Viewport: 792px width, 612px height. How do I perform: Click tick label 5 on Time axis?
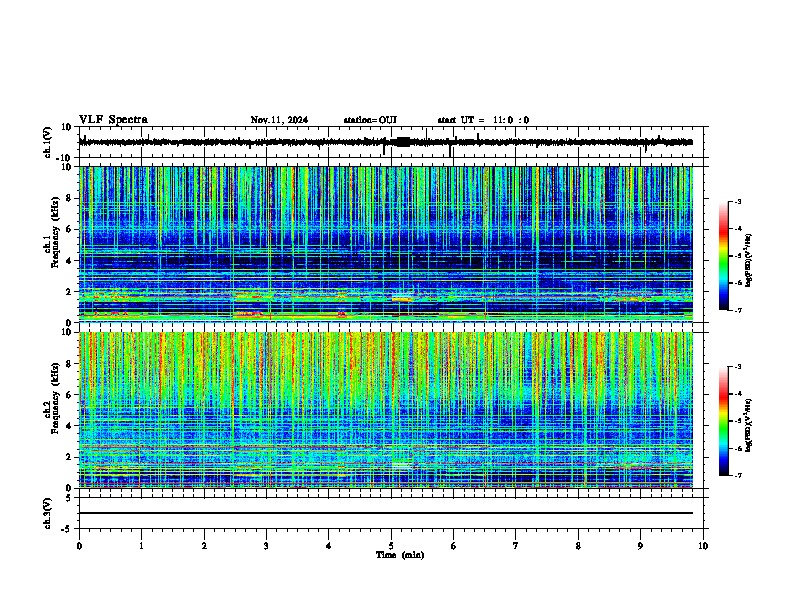(x=391, y=546)
